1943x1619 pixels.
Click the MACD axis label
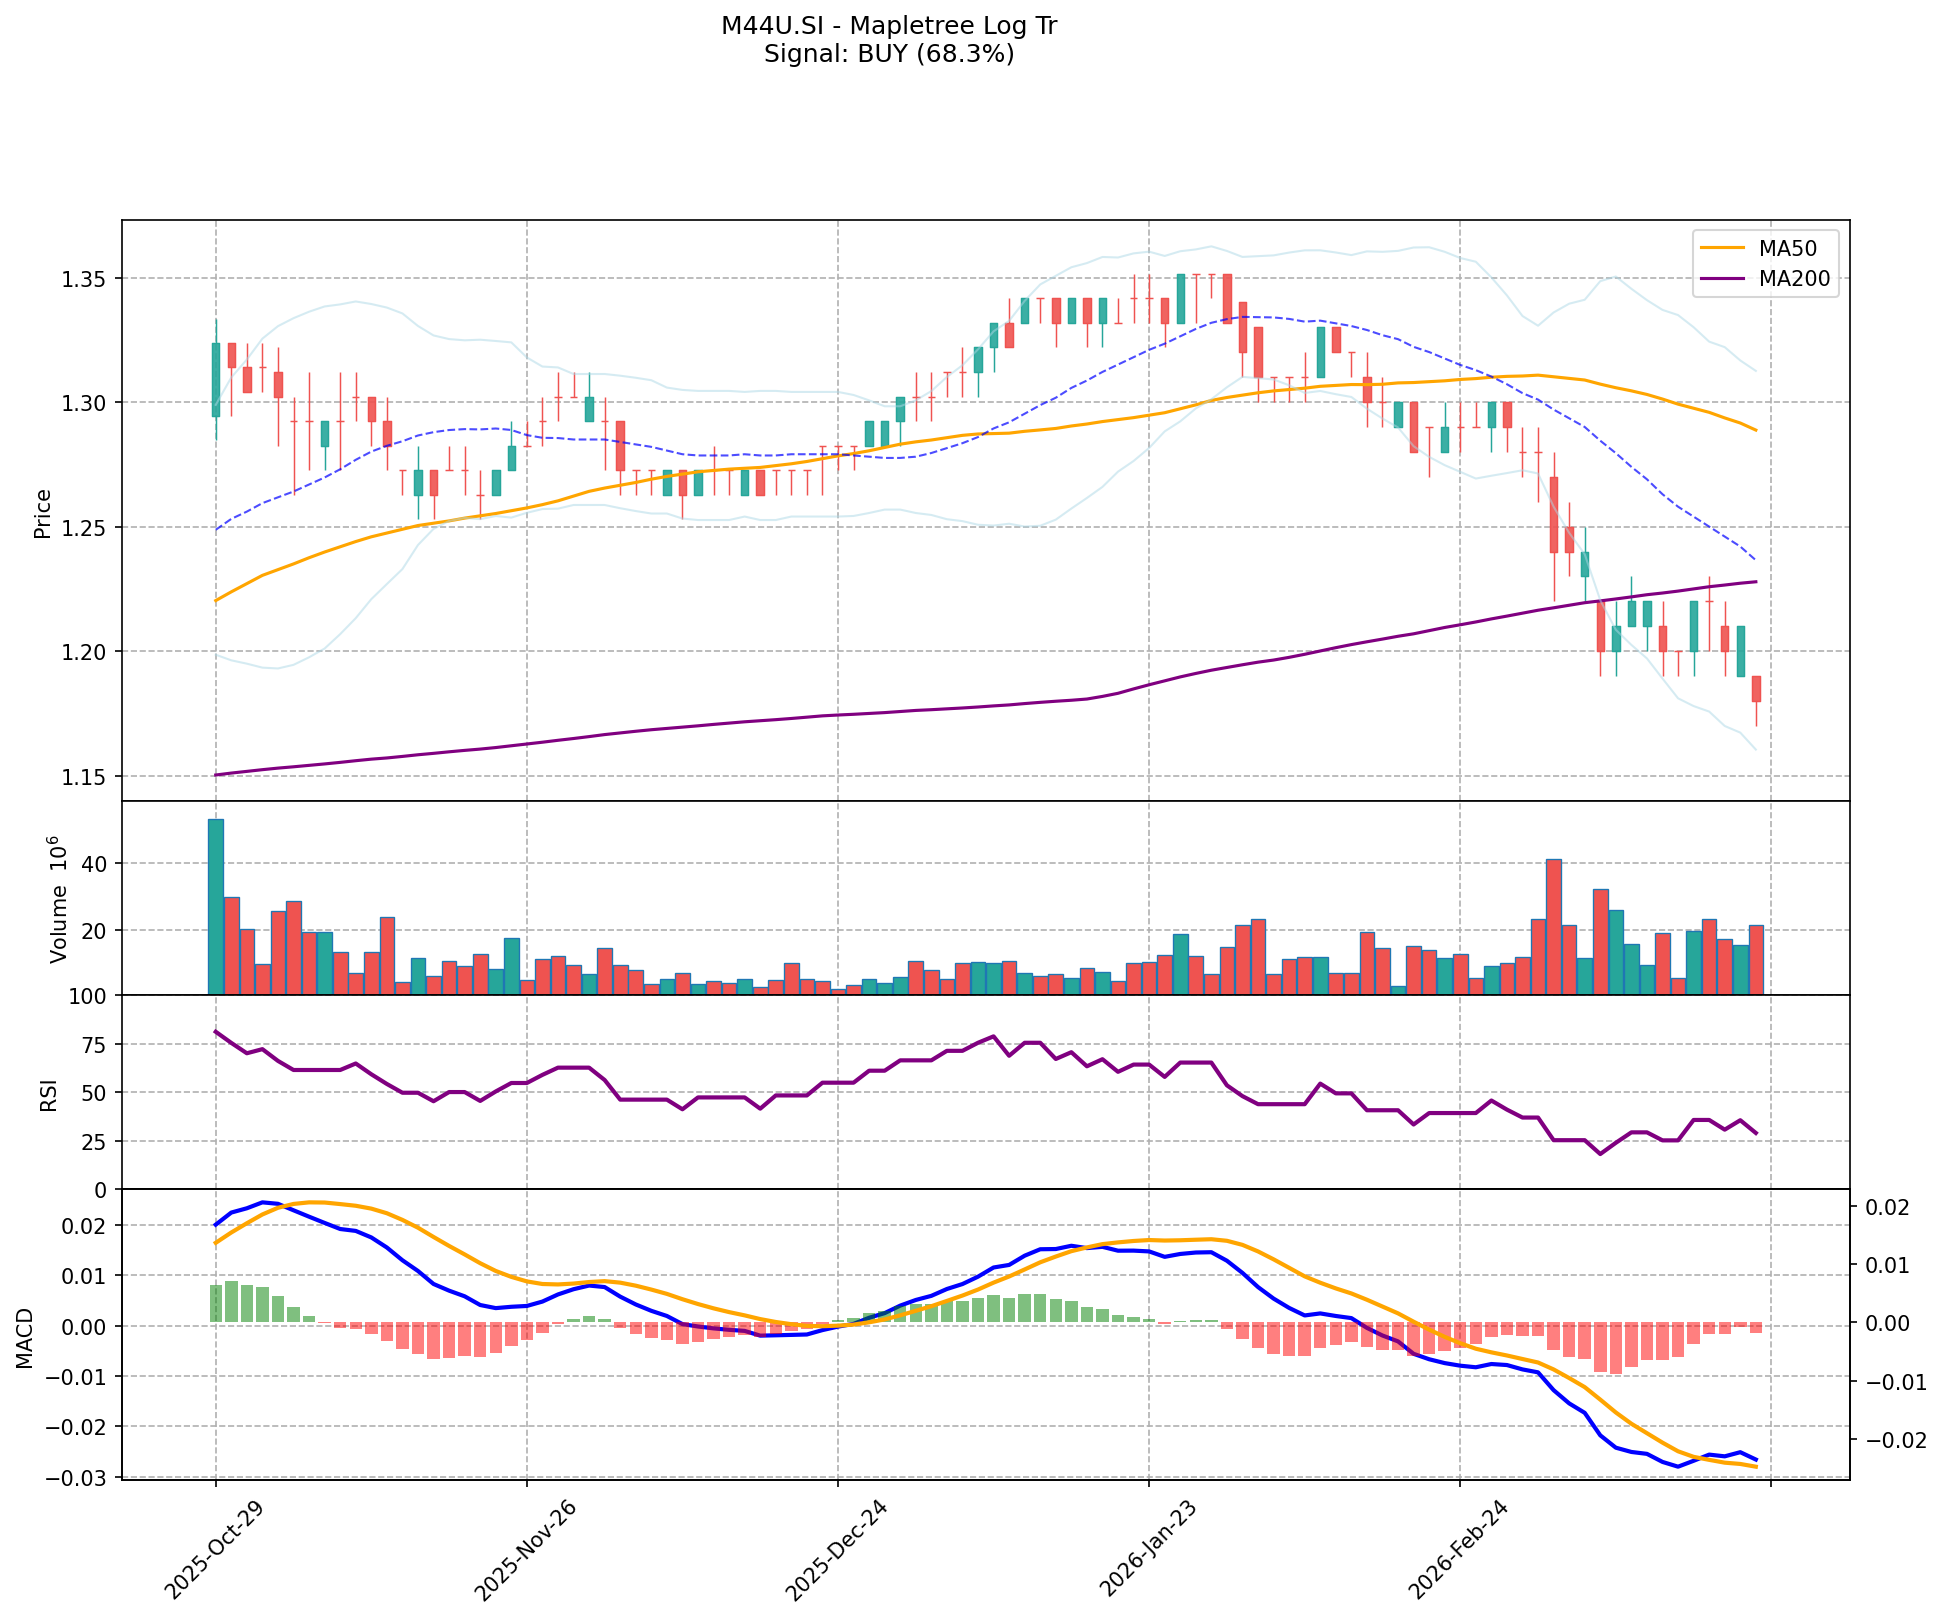tap(25, 1338)
